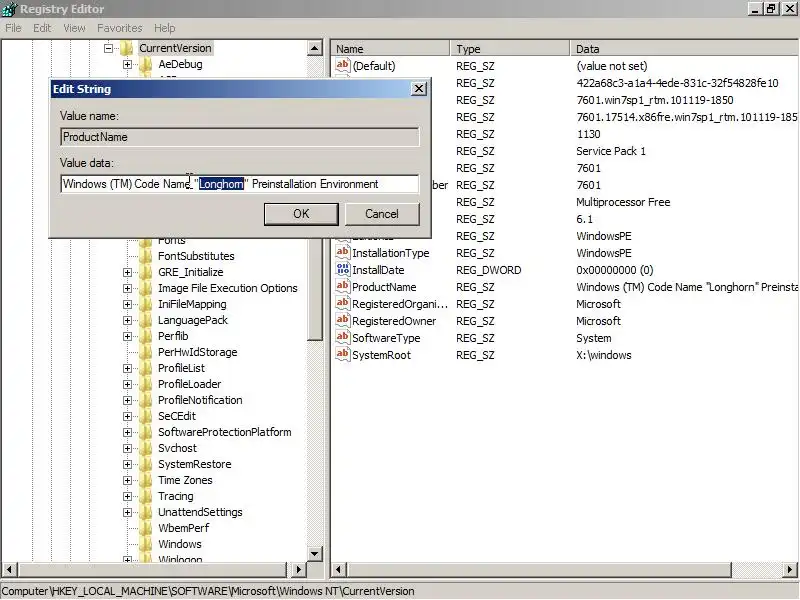
Task: Click the InstallDate DWORD binary icon
Action: pyautogui.click(x=342, y=269)
